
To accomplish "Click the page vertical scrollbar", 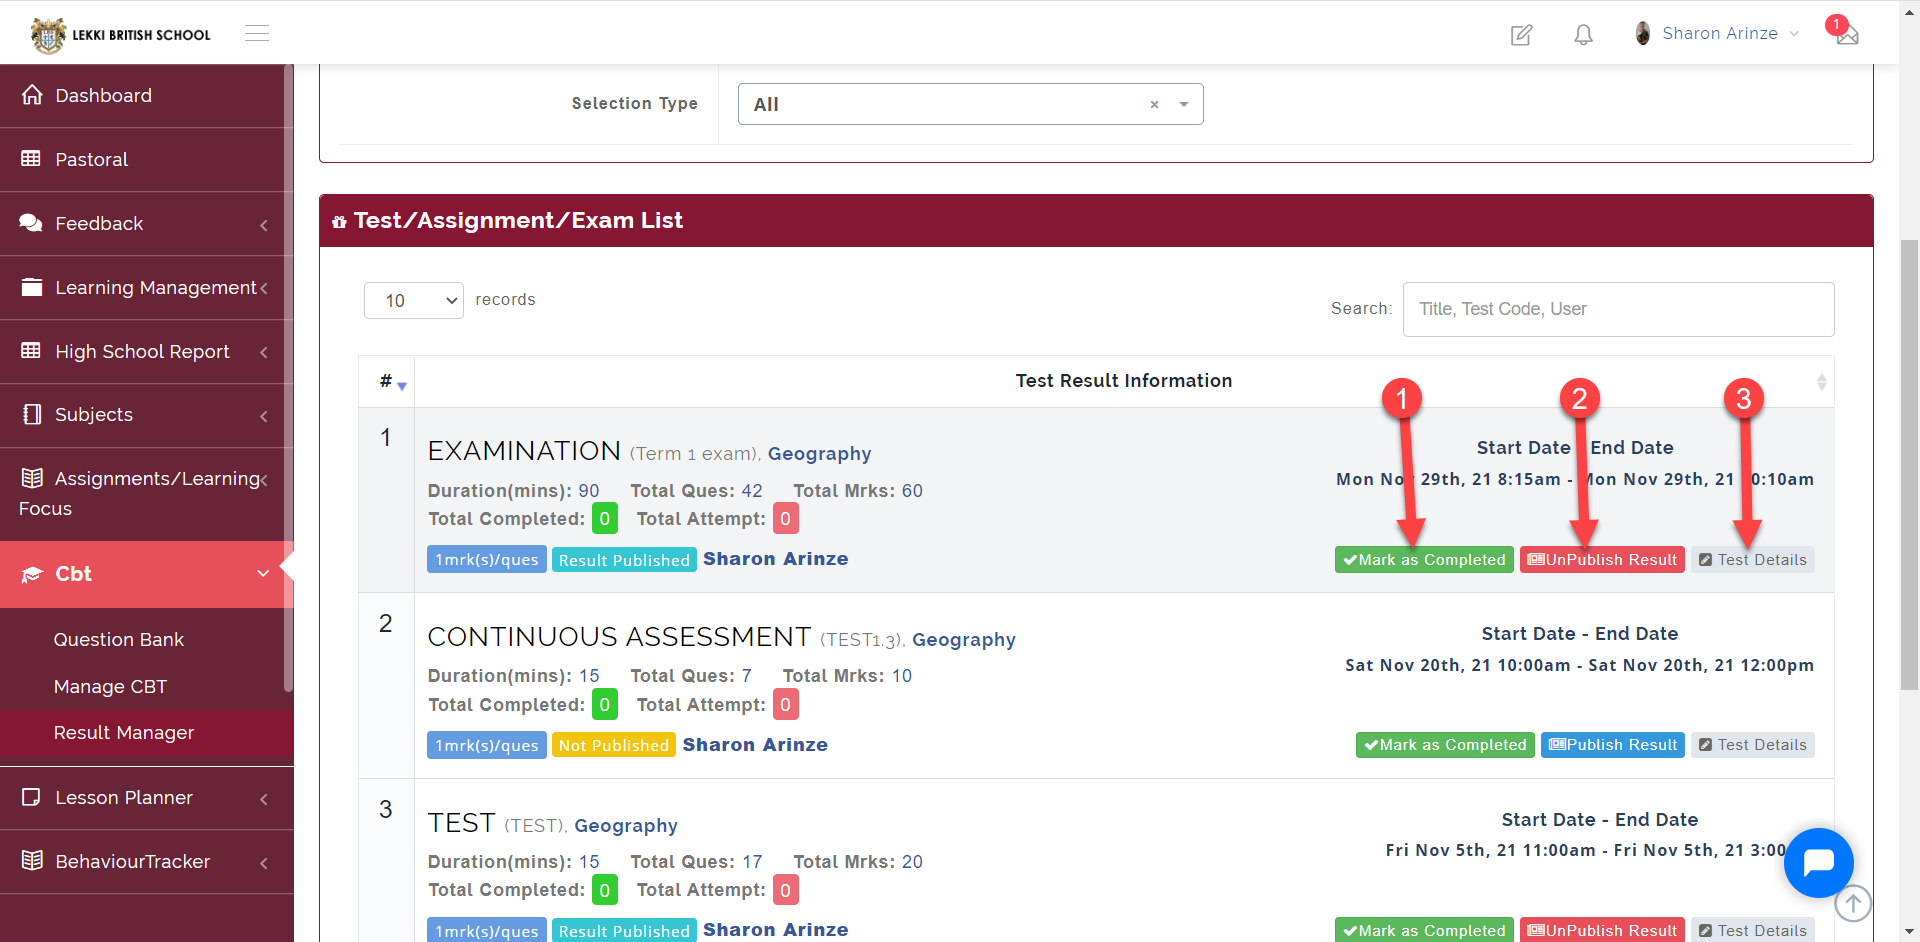I will pyautogui.click(x=1909, y=465).
